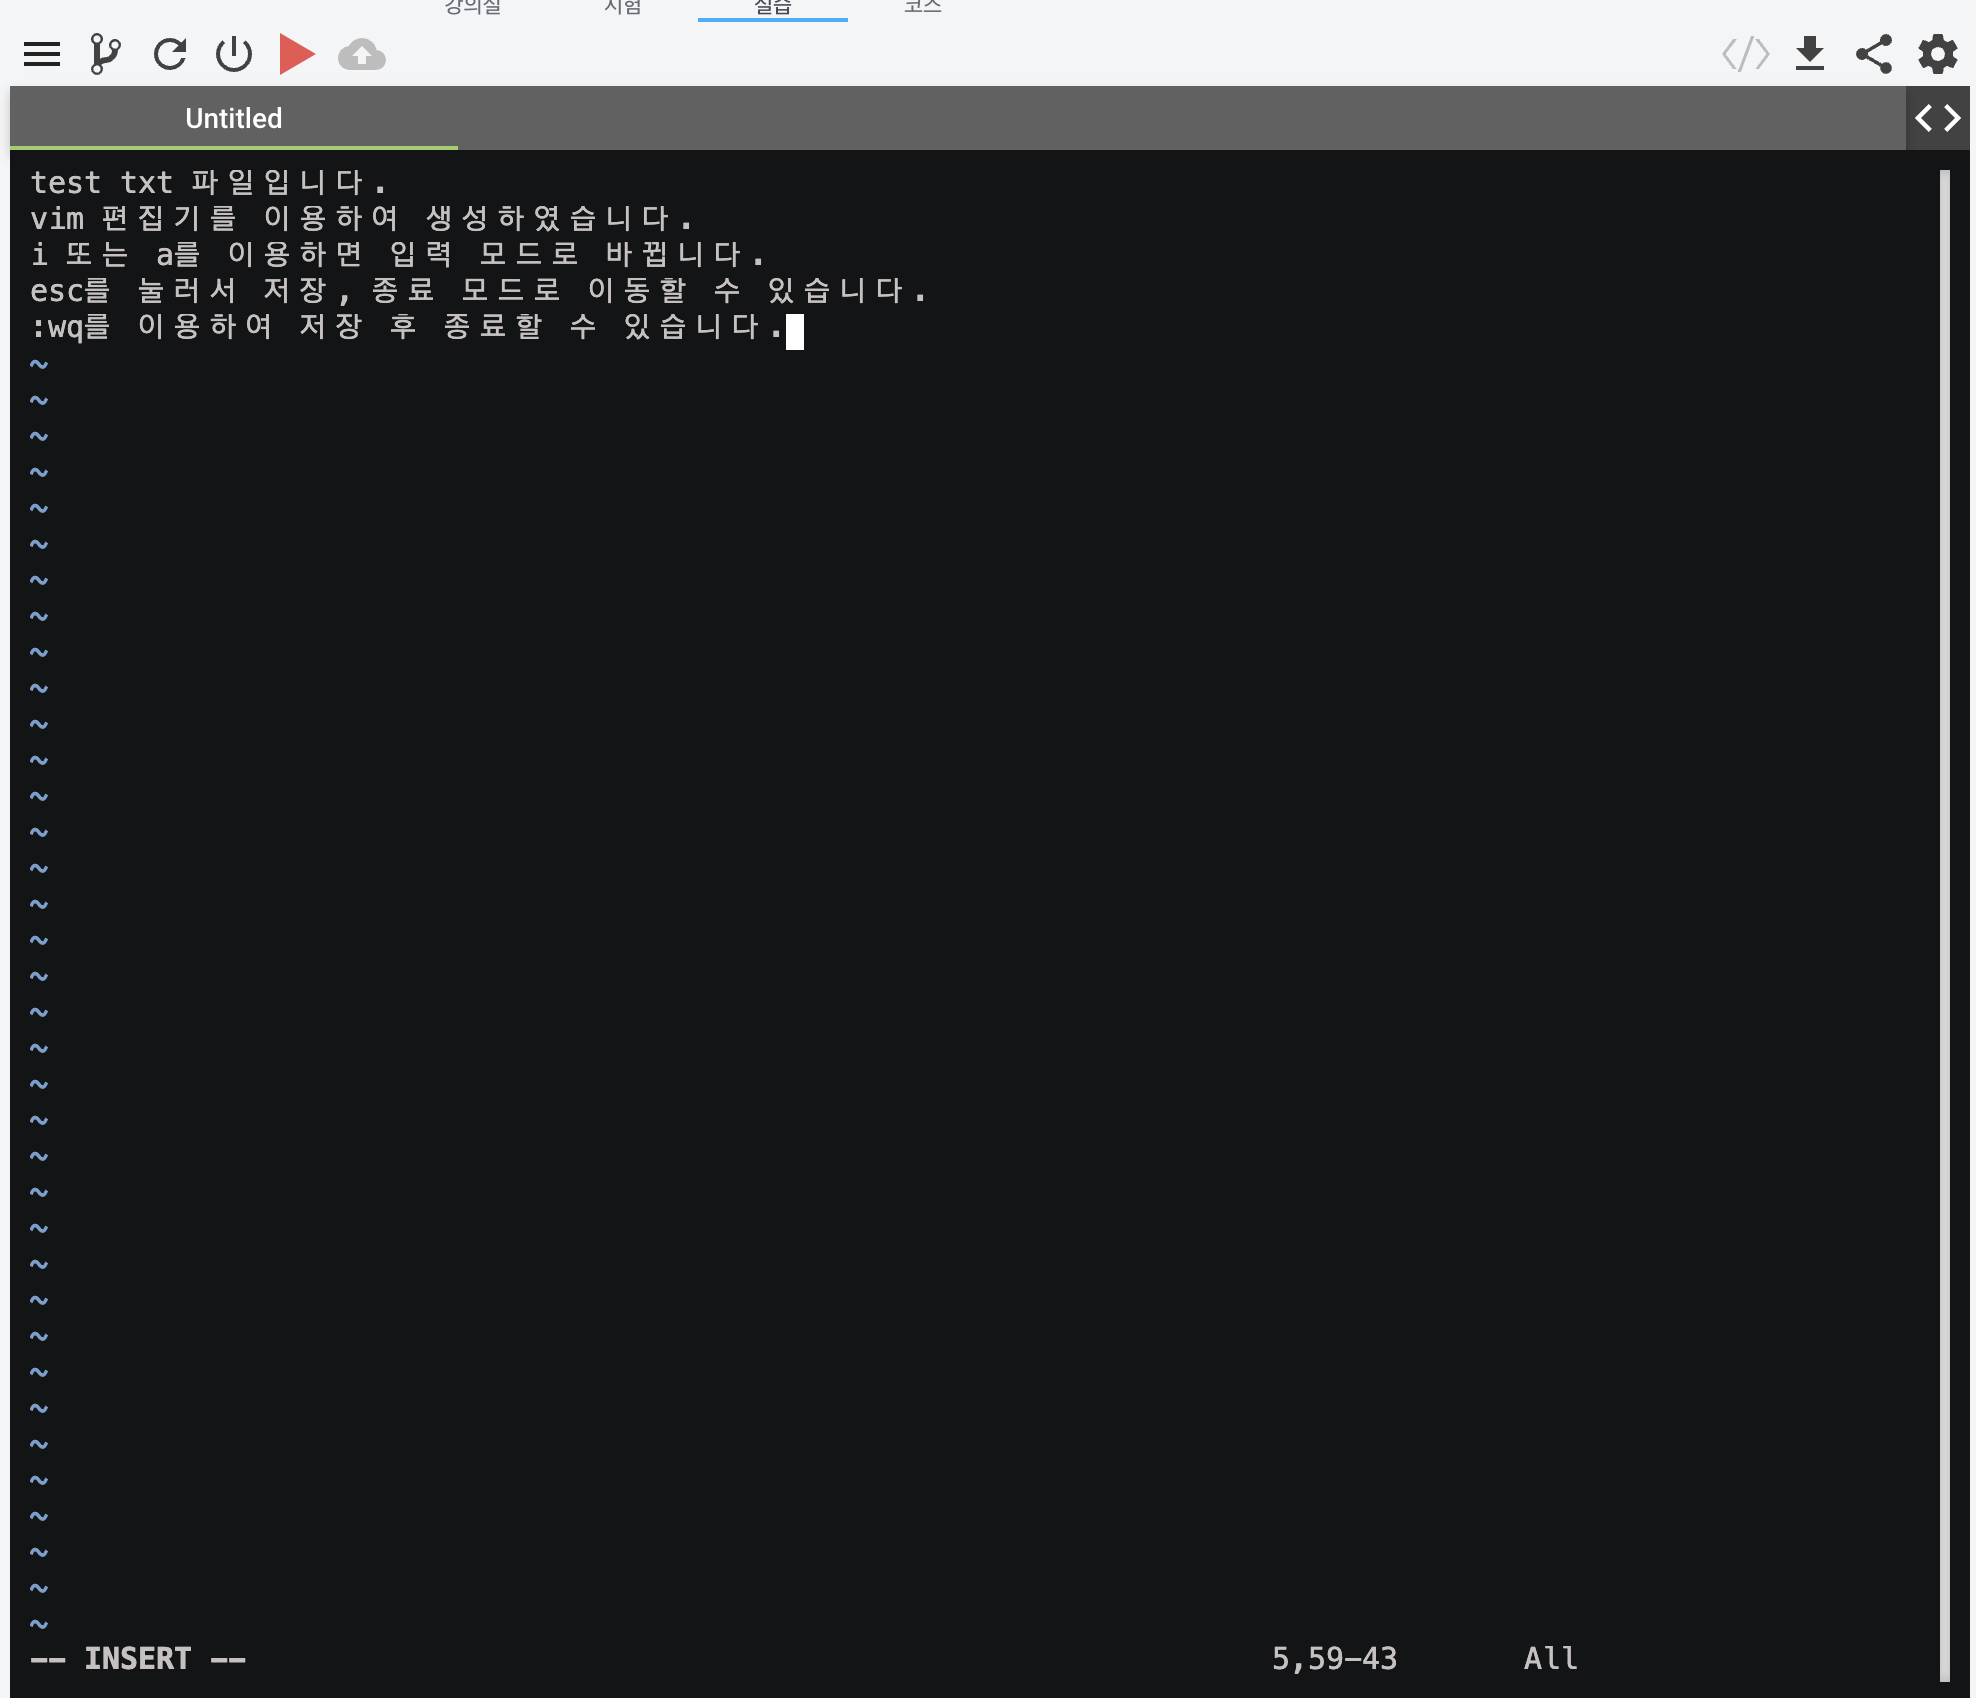Click the download icon
The width and height of the screenshot is (1976, 1698).
click(1810, 54)
